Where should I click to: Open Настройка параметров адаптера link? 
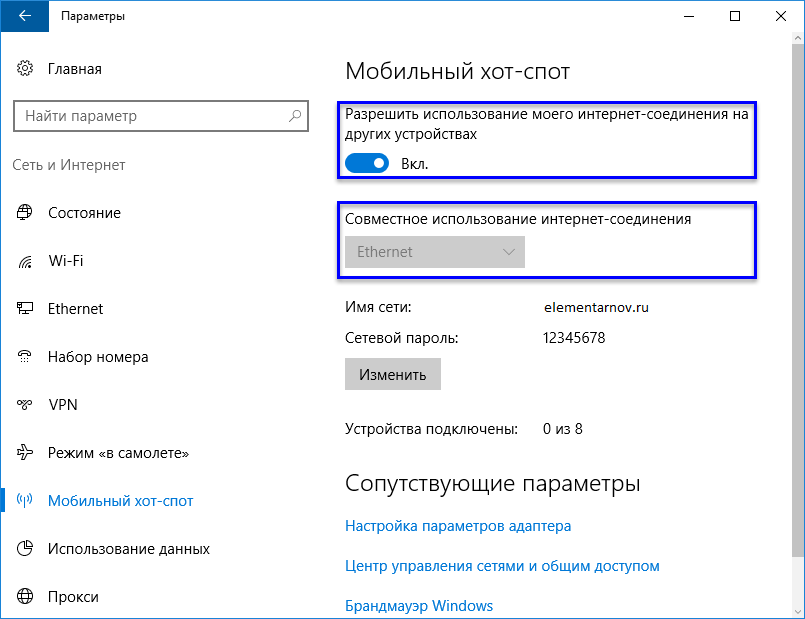tap(458, 525)
